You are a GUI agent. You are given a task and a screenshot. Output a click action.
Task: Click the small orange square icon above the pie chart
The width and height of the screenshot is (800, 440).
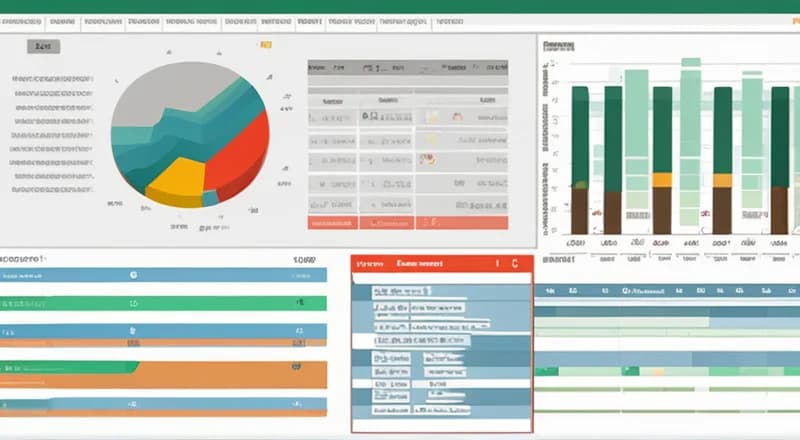click(x=266, y=44)
